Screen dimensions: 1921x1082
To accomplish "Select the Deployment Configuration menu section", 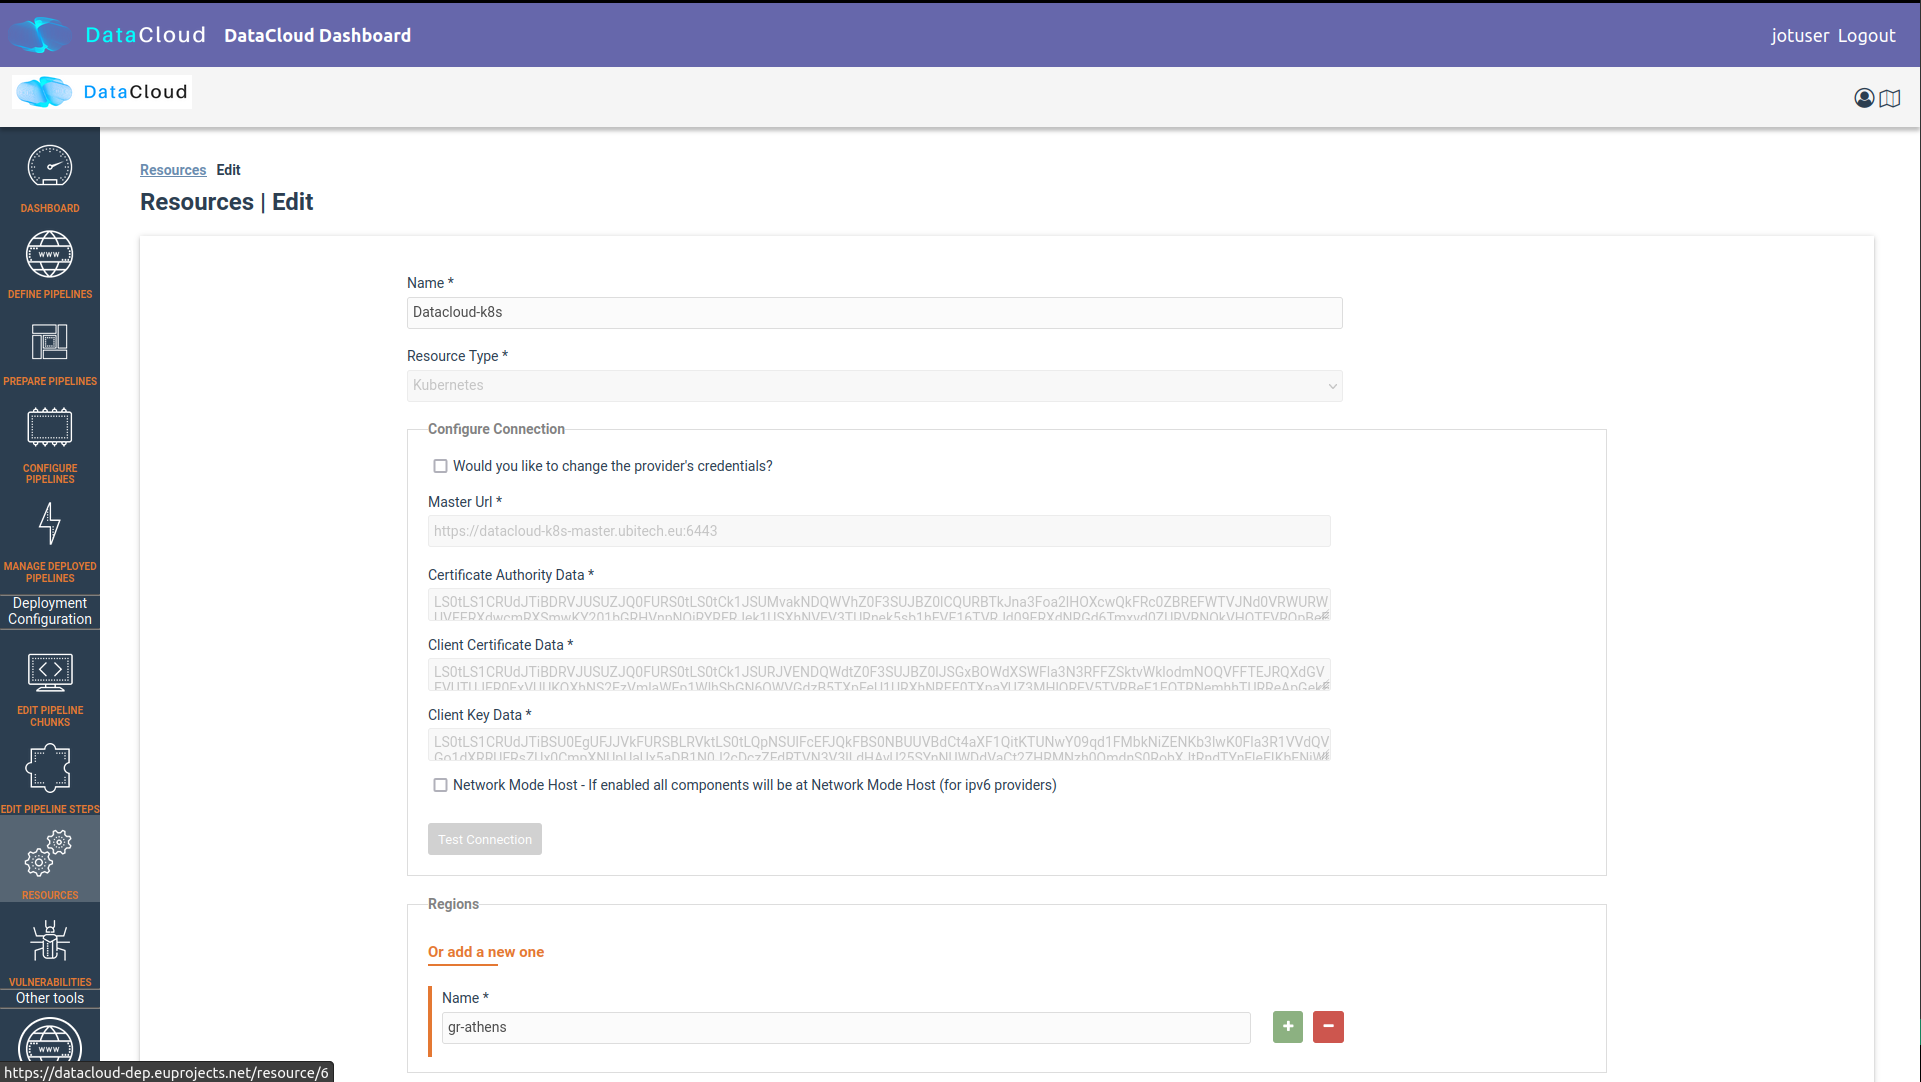I will click(x=50, y=611).
